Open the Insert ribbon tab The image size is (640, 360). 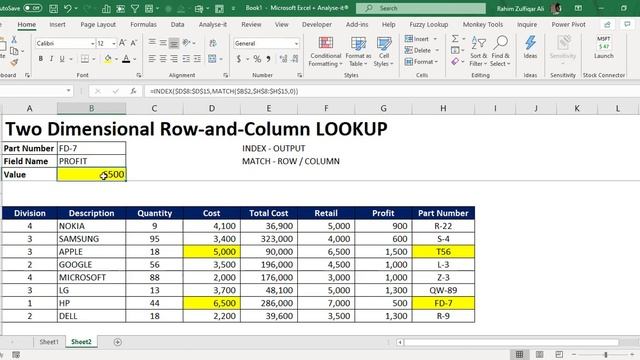pyautogui.click(x=57, y=24)
